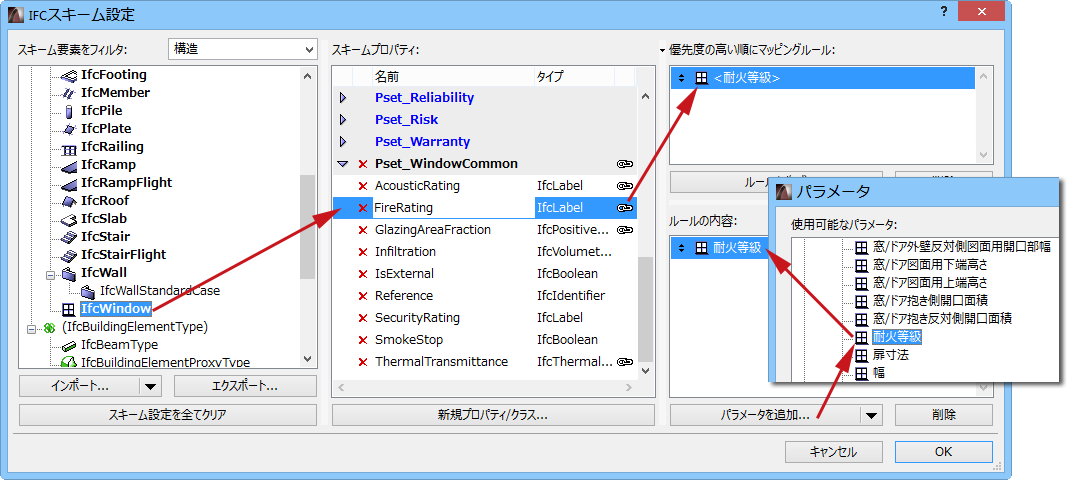
Task: Click the link icon on FireRating row
Action: tap(625, 208)
